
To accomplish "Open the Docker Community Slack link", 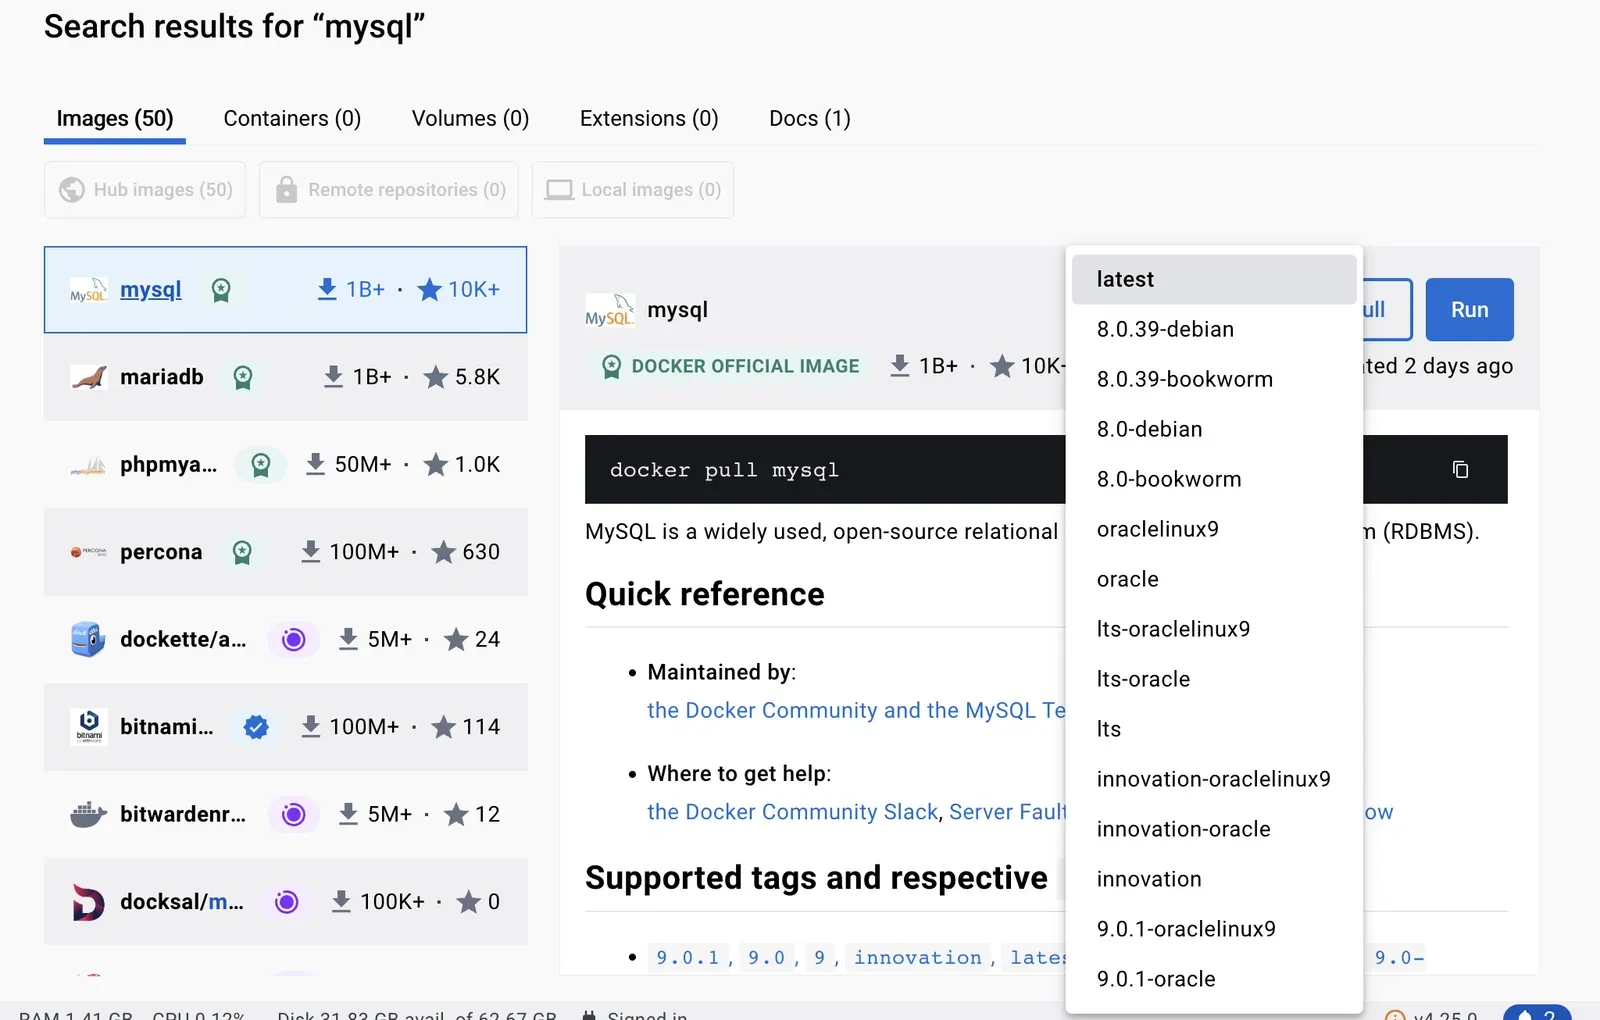I will pos(792,812).
